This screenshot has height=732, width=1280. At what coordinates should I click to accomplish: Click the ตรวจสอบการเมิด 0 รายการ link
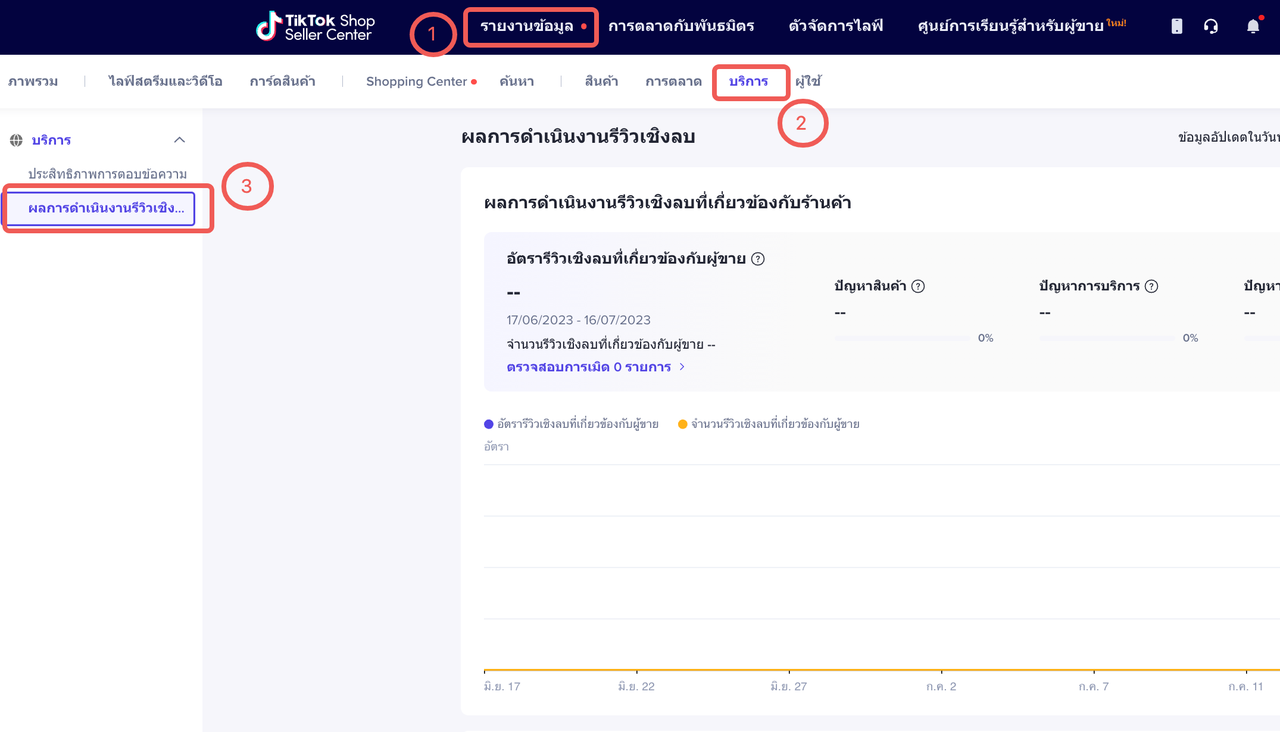click(589, 367)
